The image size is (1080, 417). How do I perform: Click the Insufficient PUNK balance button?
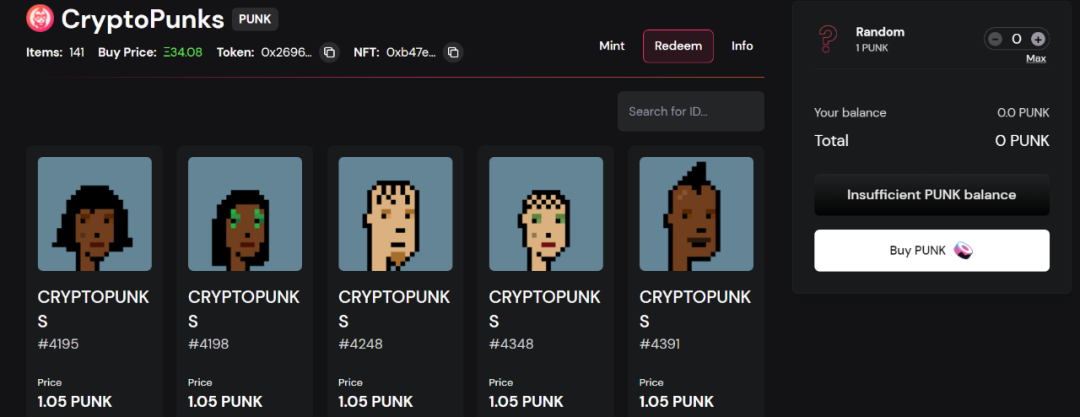[932, 195]
